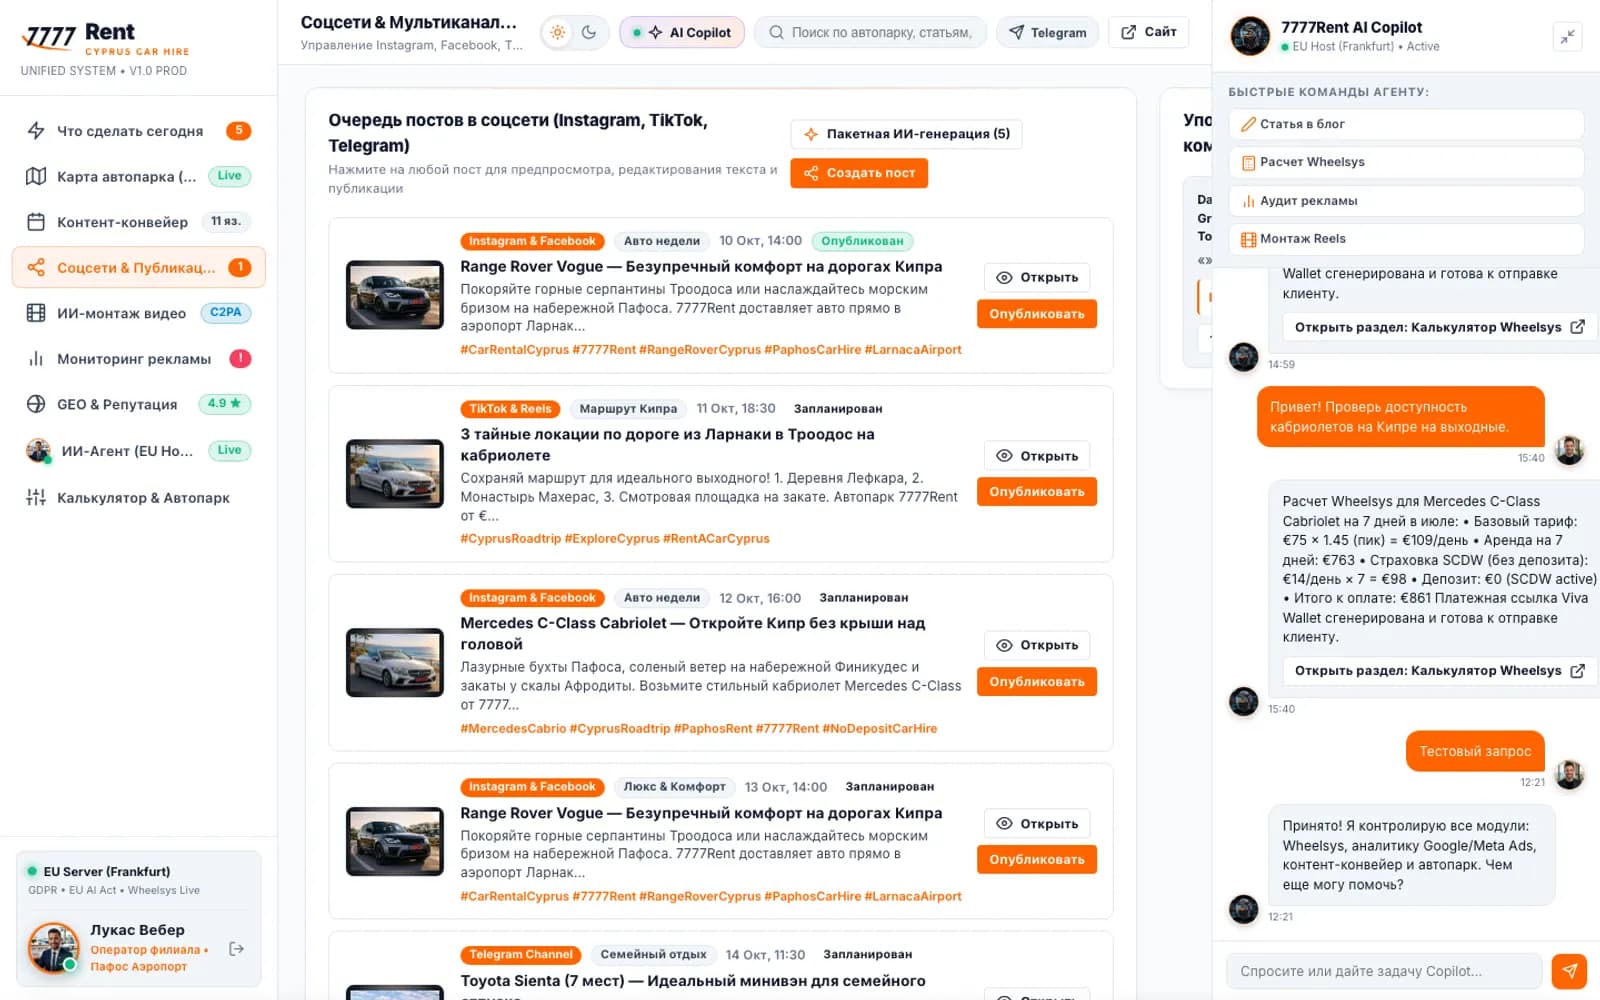The image size is (1600, 1000).
Task: Run quick command 'Аудит рекламы'
Action: pyautogui.click(x=1406, y=201)
